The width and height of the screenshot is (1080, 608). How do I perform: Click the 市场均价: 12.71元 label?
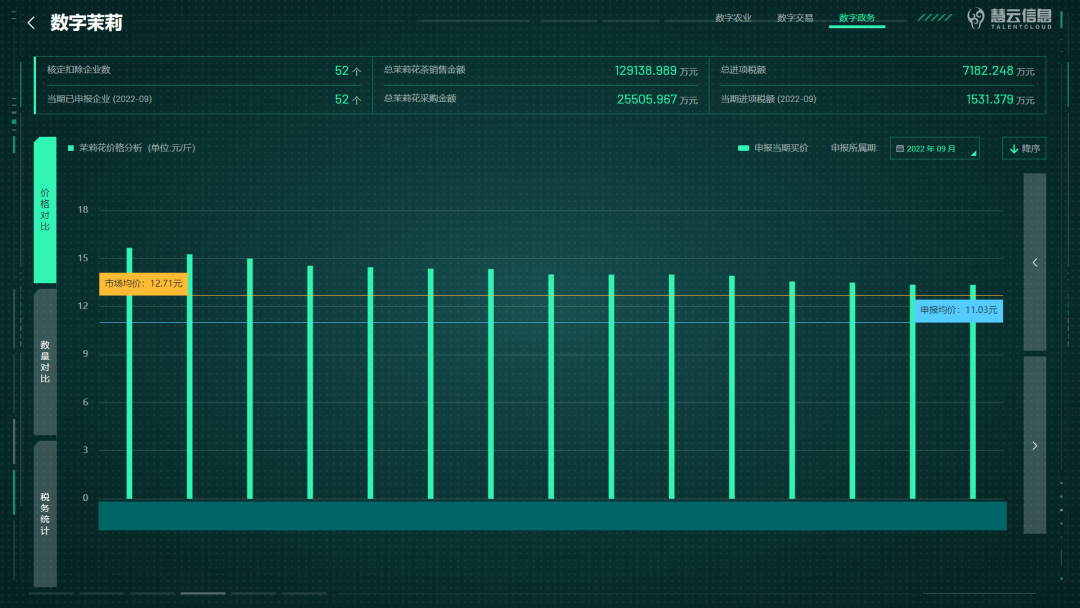click(x=143, y=284)
